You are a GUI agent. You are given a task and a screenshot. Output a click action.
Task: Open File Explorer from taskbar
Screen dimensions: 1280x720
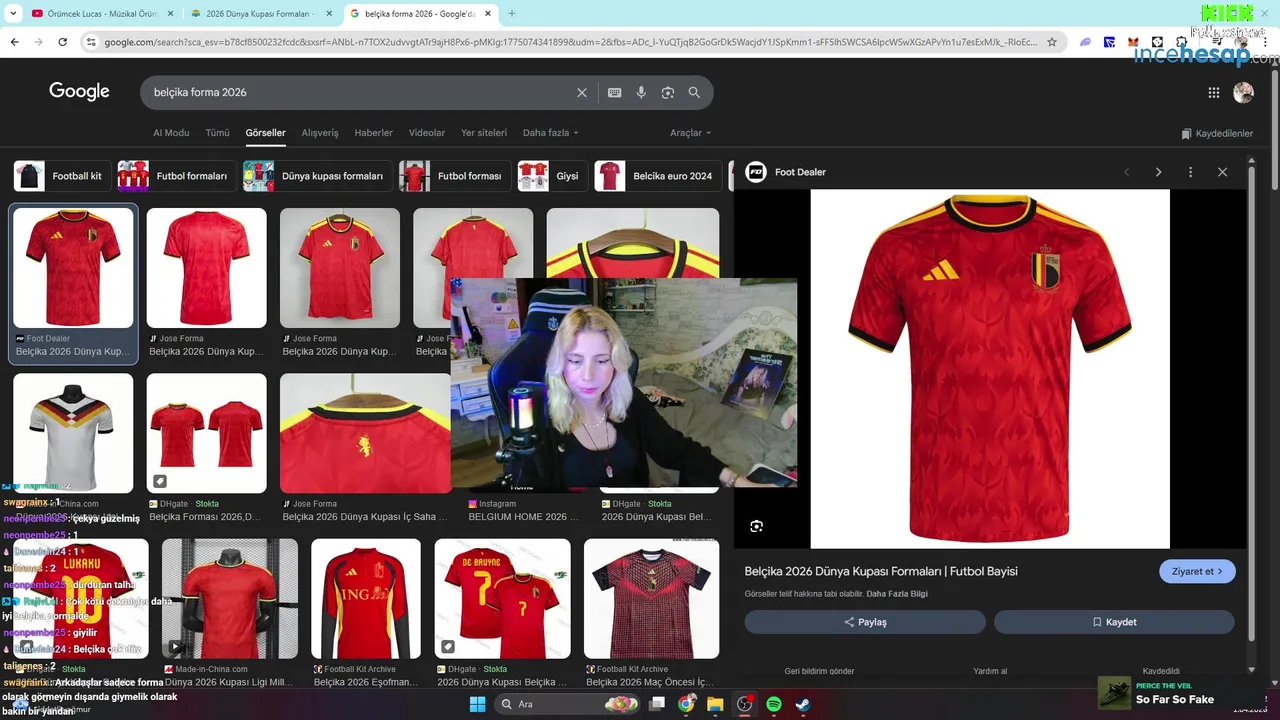point(715,704)
